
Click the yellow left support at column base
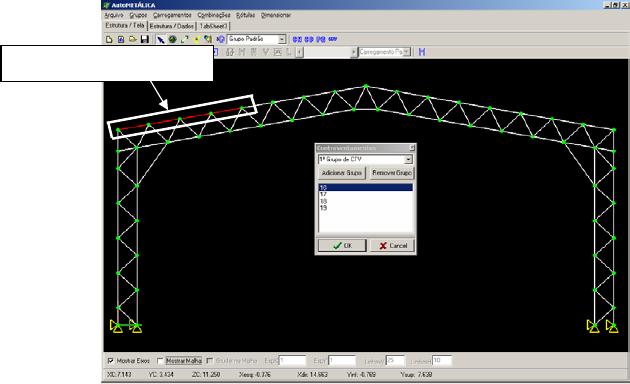(116, 327)
